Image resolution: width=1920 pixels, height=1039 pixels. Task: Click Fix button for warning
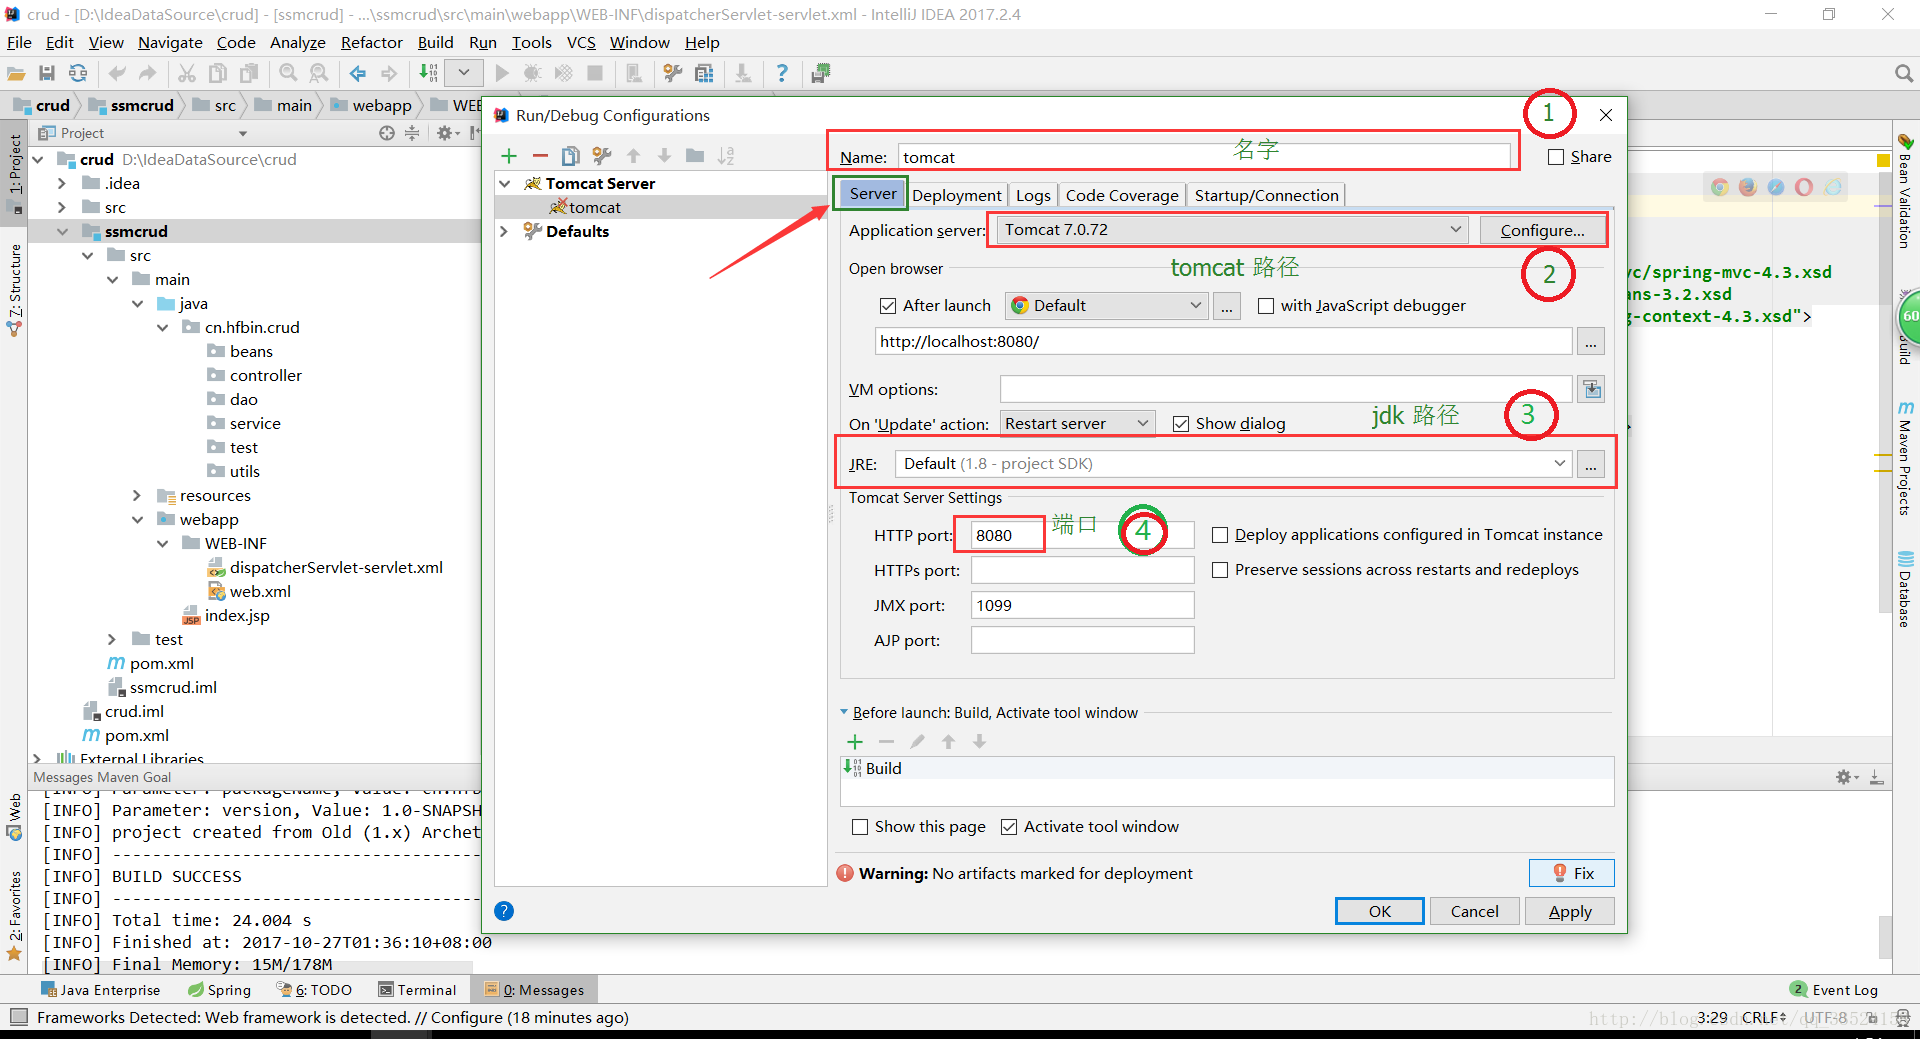point(1572,873)
